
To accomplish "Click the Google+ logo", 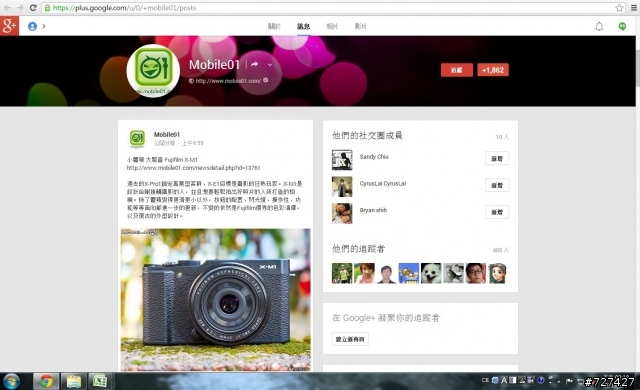I will pos(9,26).
